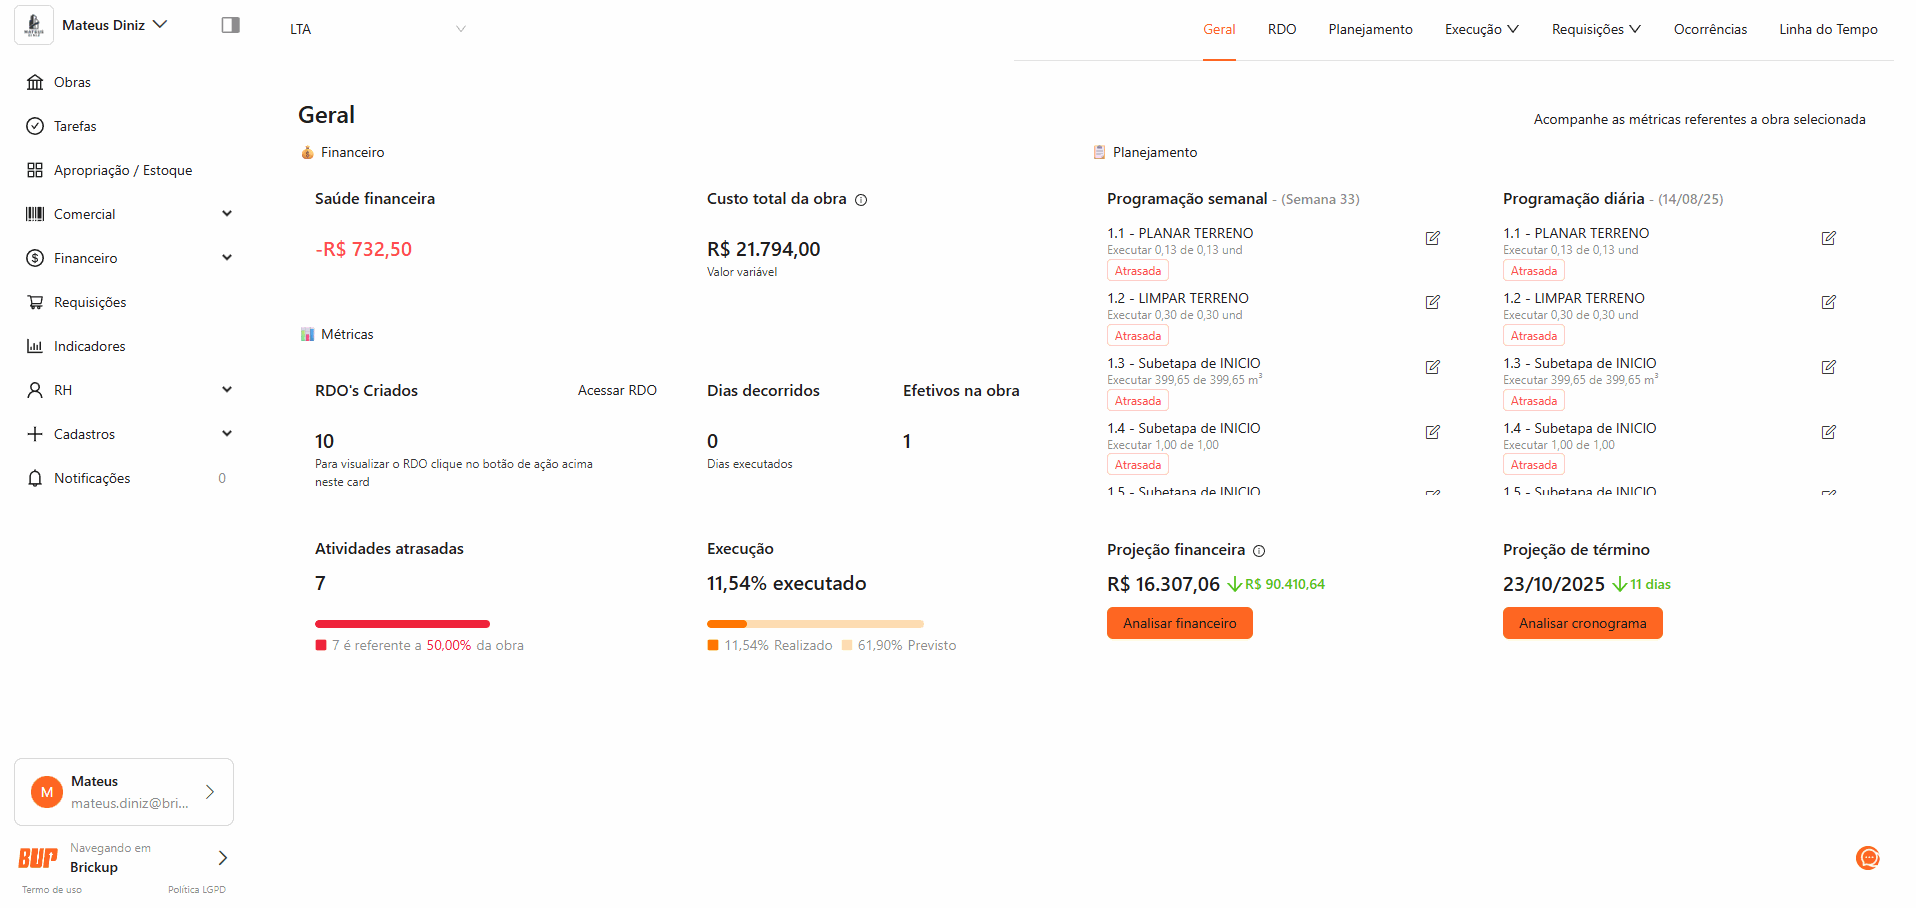Open the orange chat support bubble
Screen dimensions: 1916x908
pyautogui.click(x=1867, y=857)
